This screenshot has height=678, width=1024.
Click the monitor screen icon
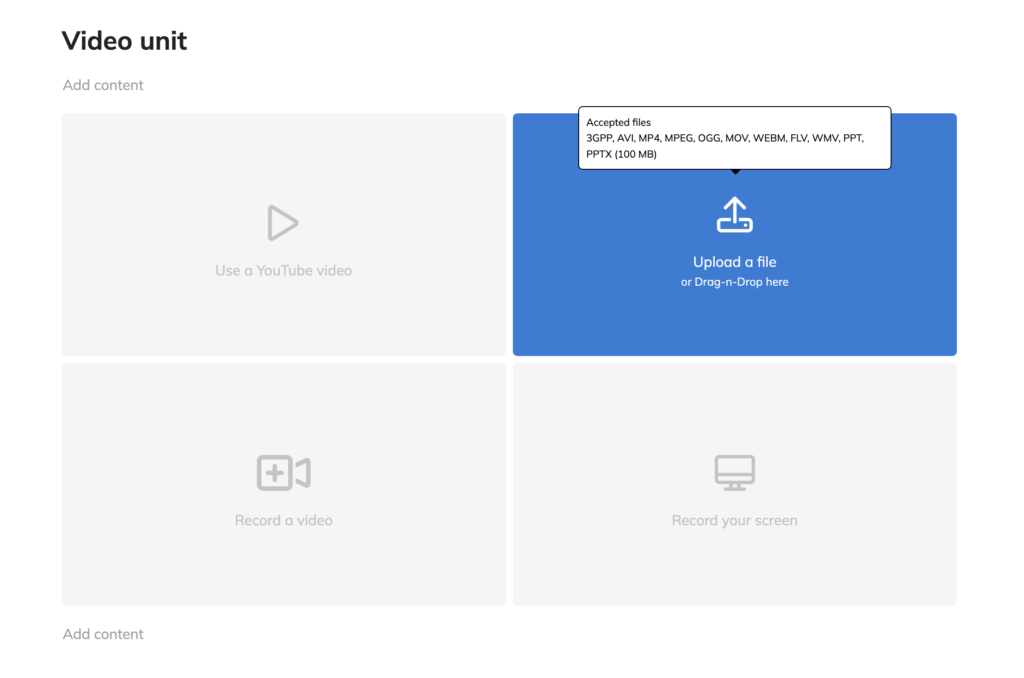(734, 473)
